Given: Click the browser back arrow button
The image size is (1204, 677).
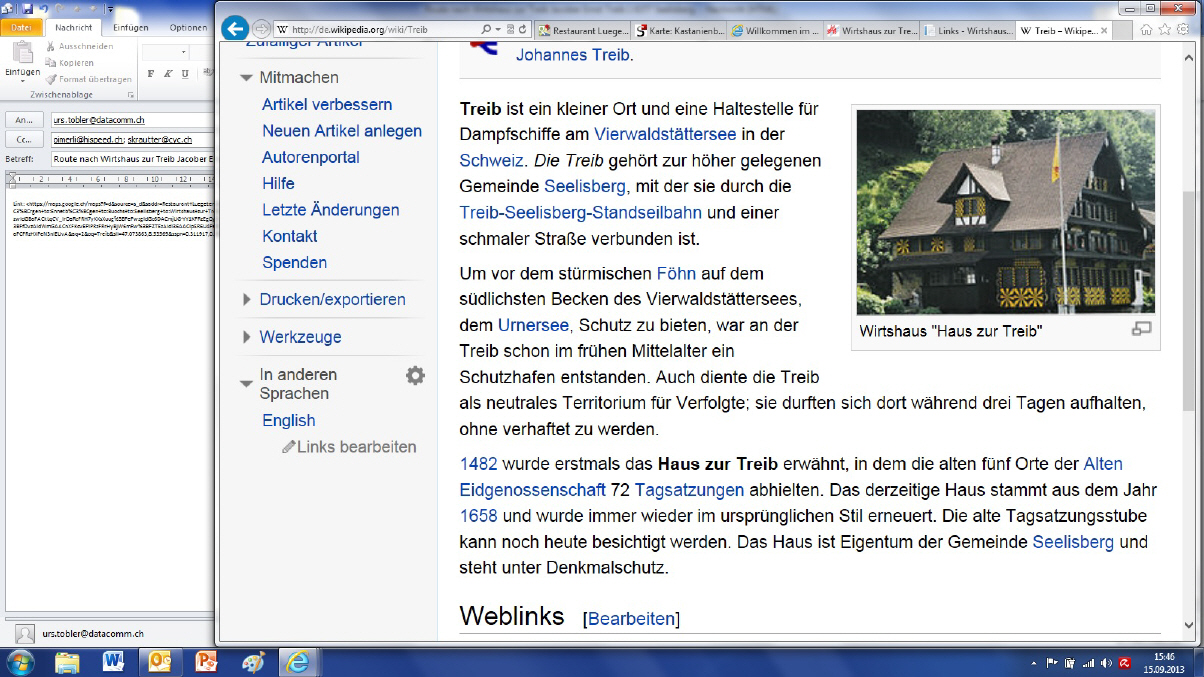Looking at the screenshot, I should point(234,29).
